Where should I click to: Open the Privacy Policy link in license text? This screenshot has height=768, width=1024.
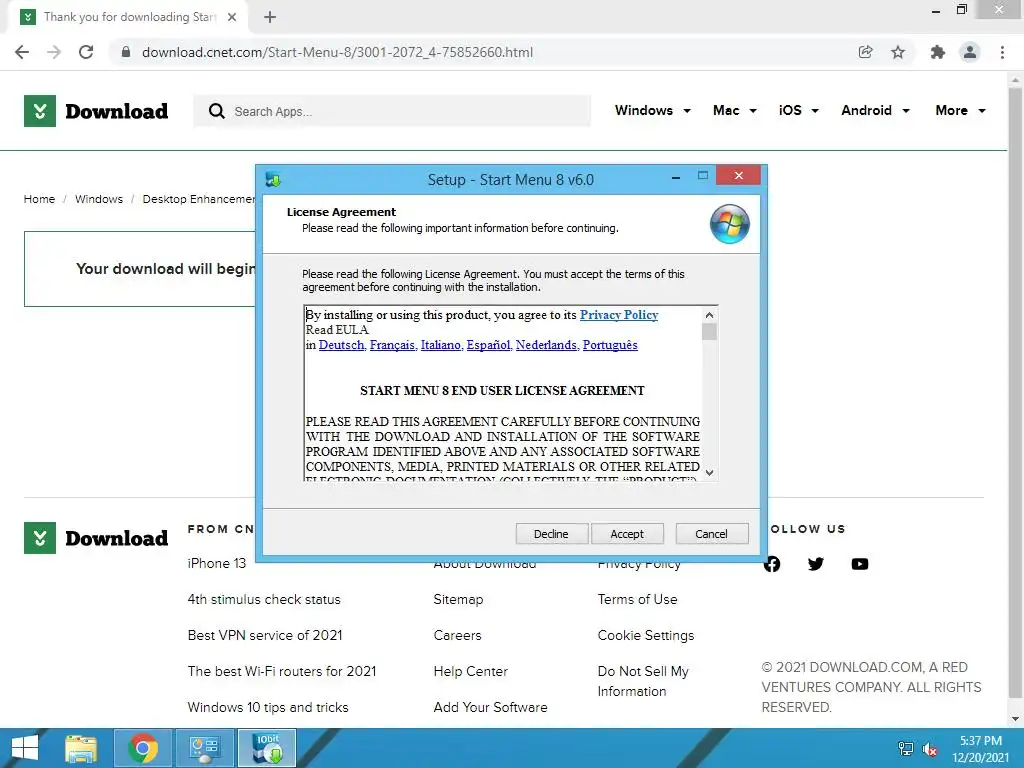coord(618,315)
